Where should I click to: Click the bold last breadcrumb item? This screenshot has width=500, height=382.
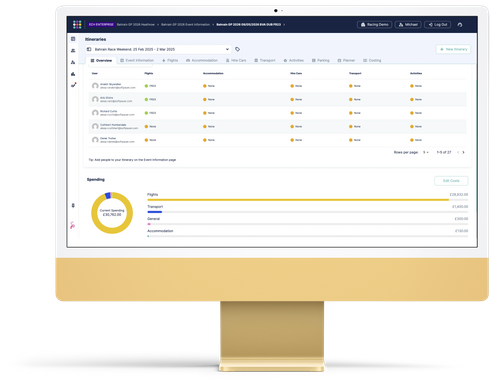tap(249, 25)
